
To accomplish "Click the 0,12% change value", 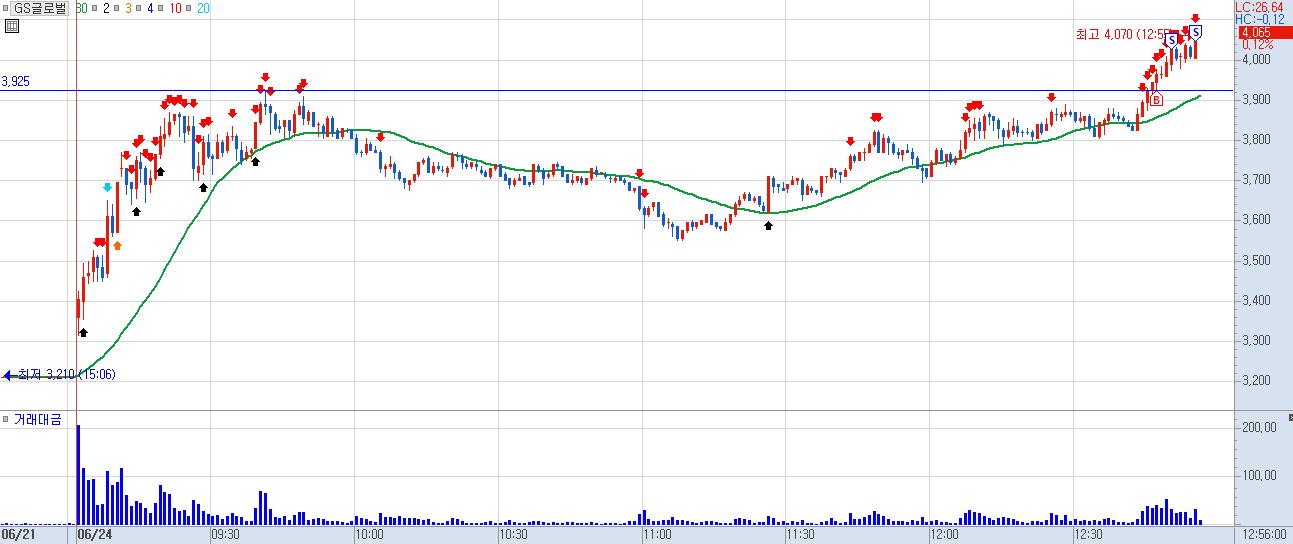I will pyautogui.click(x=1258, y=45).
